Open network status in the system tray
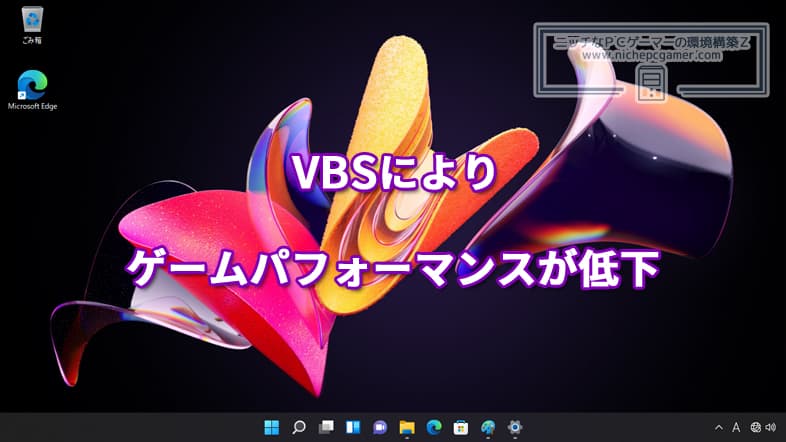This screenshot has height=442, width=786. (x=755, y=427)
